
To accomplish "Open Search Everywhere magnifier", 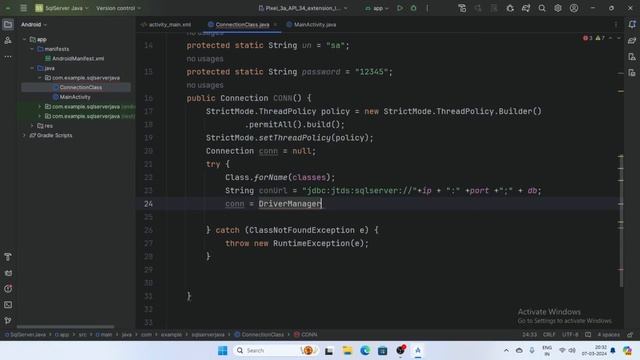I will 542,8.
